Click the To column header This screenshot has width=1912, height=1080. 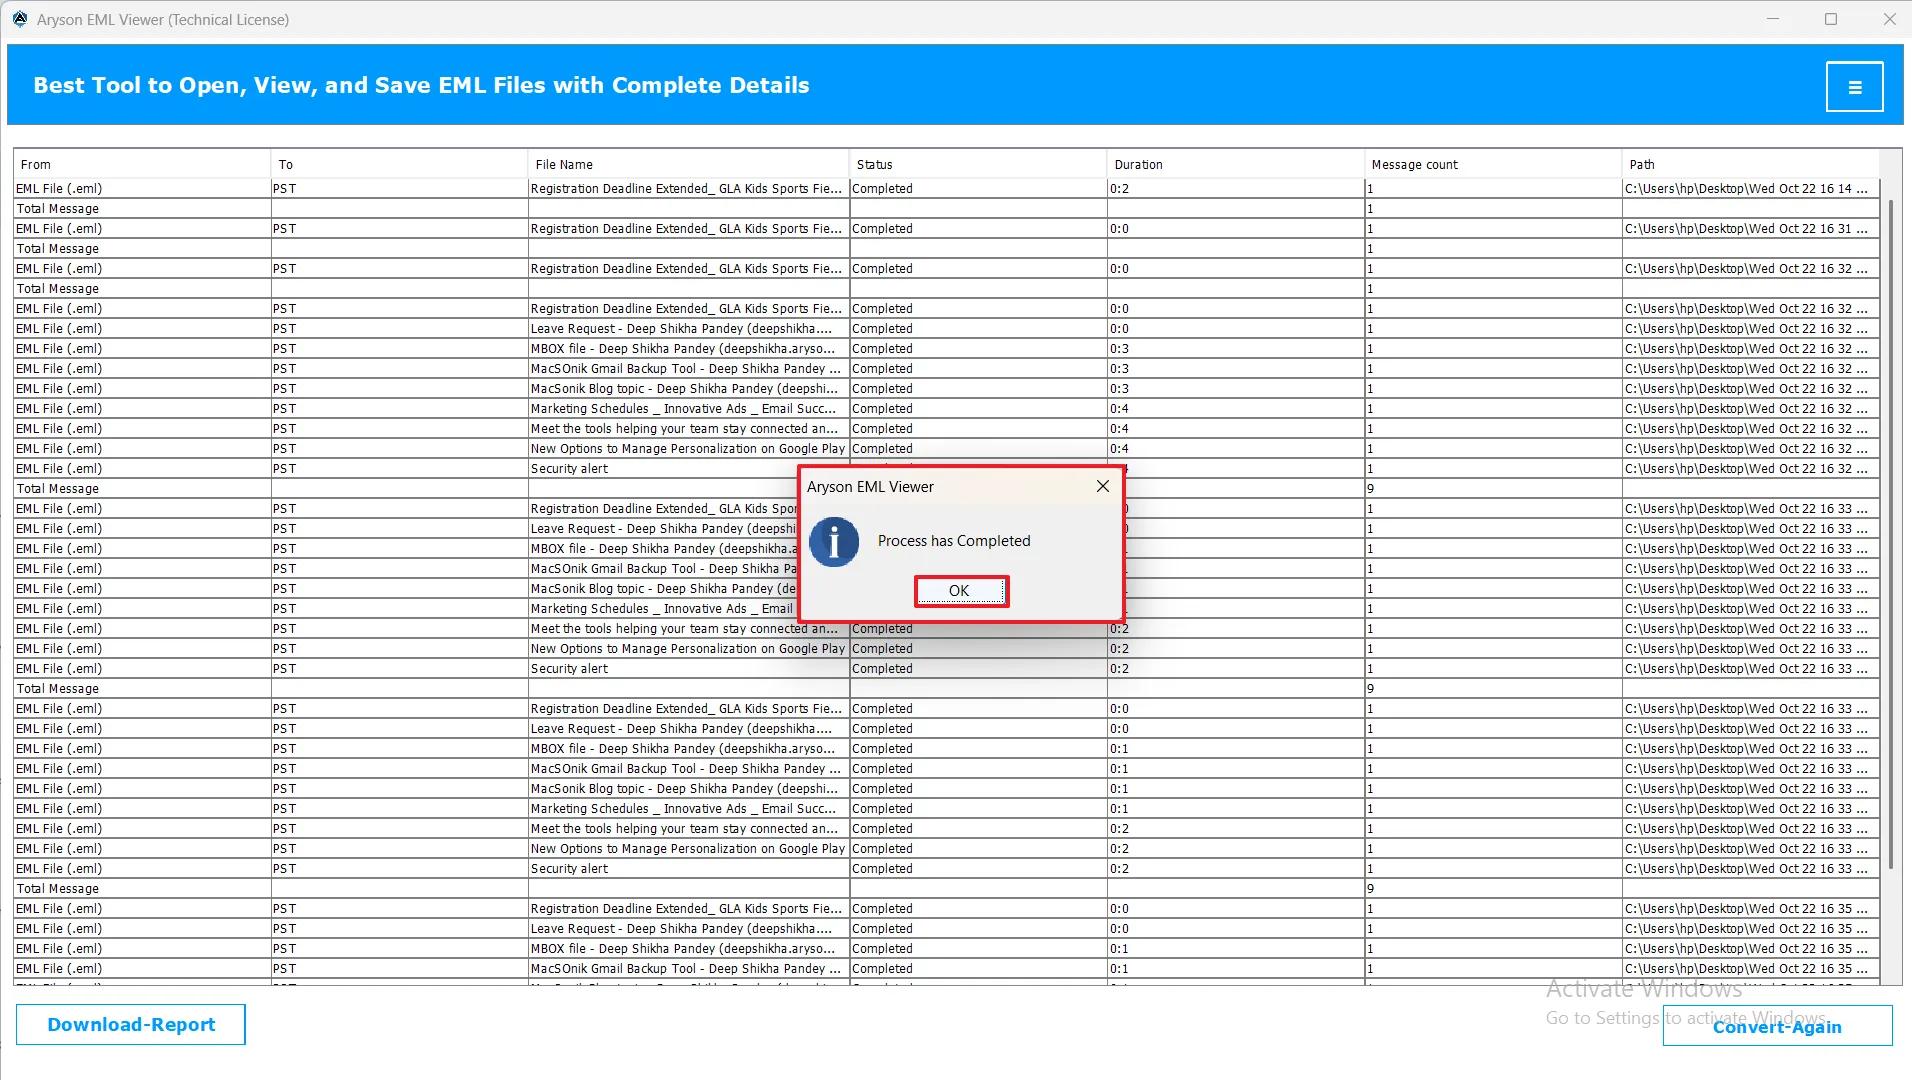[x=398, y=164]
